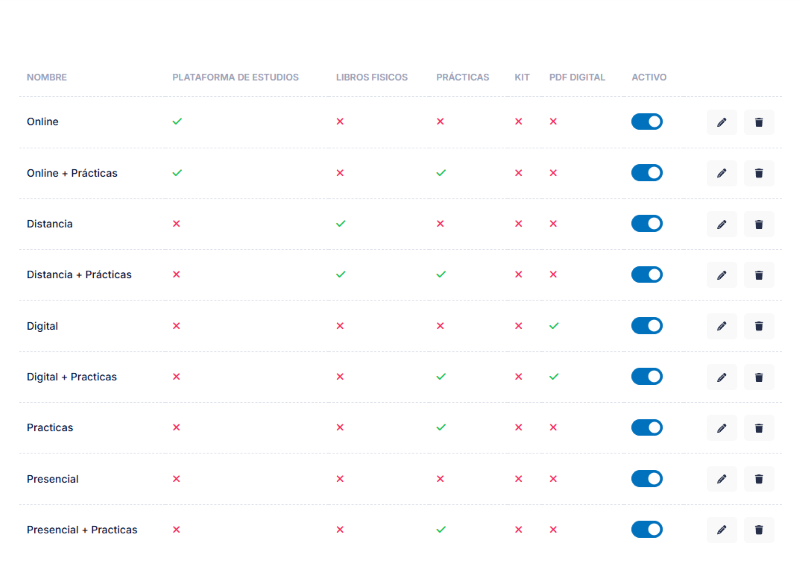The height and width of the screenshot is (579, 800).
Task: Sort by the Nombre column header
Action: (47, 78)
